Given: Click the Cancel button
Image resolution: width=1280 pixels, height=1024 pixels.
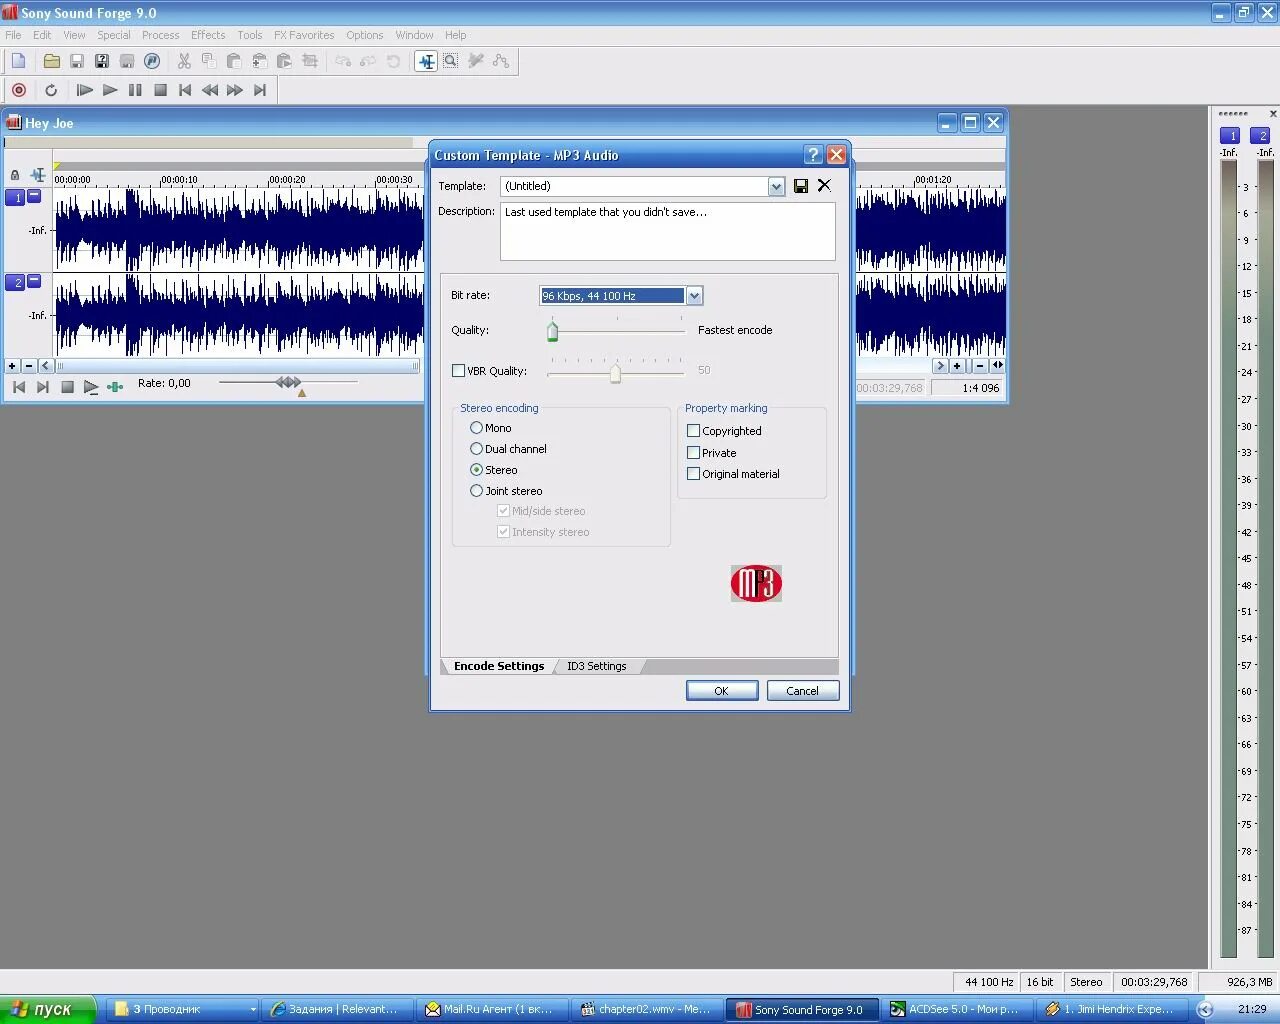Looking at the screenshot, I should [x=802, y=691].
